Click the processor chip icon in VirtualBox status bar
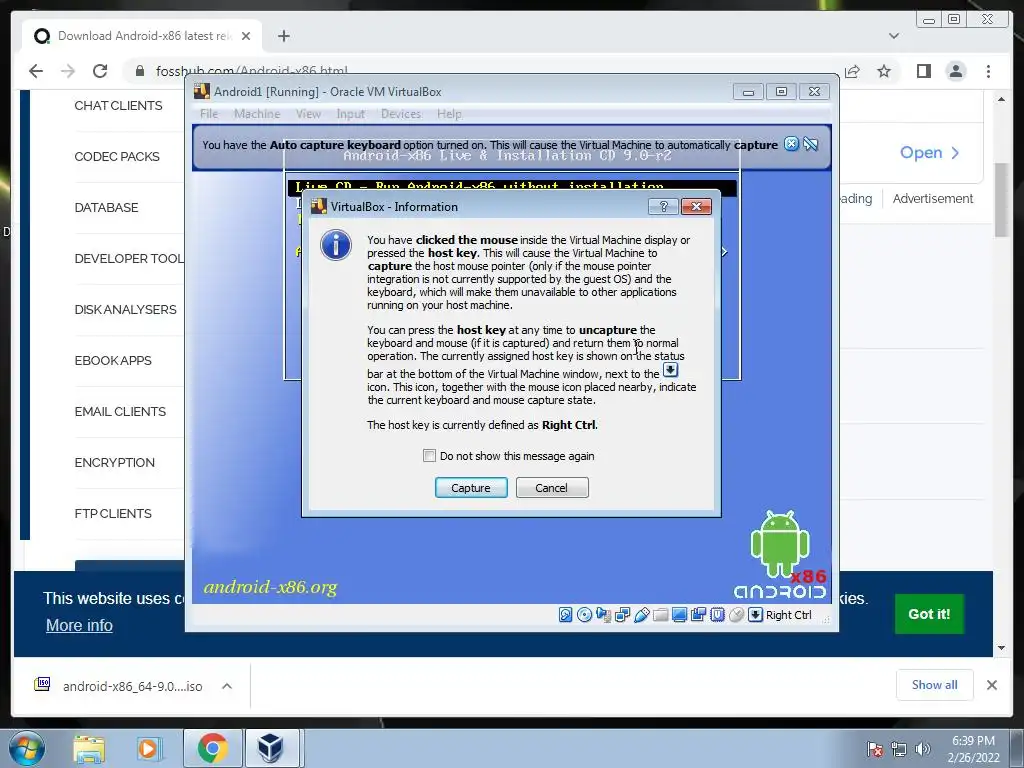Image resolution: width=1024 pixels, height=768 pixels. pyautogui.click(x=717, y=615)
